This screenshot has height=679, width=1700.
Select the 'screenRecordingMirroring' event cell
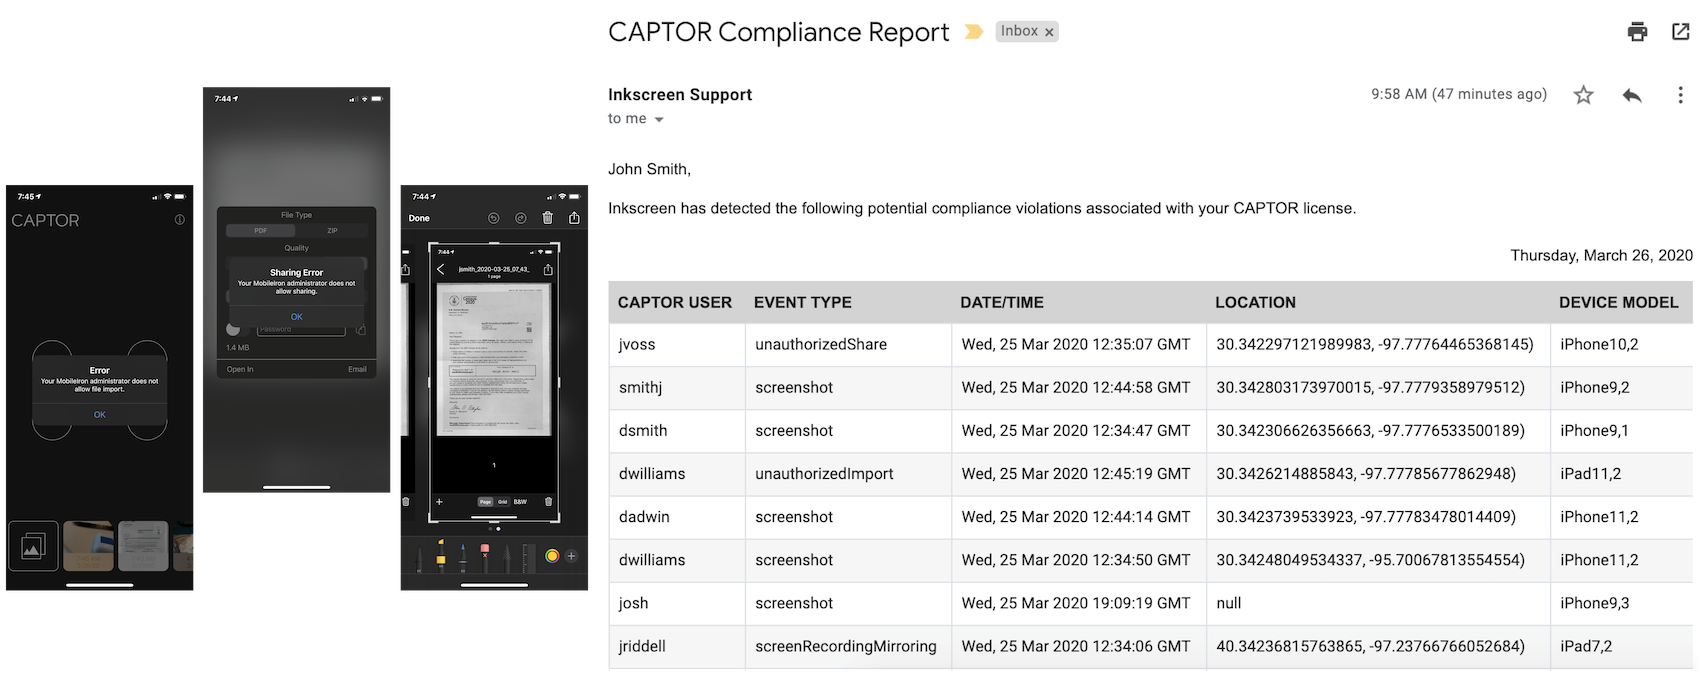[x=846, y=646]
